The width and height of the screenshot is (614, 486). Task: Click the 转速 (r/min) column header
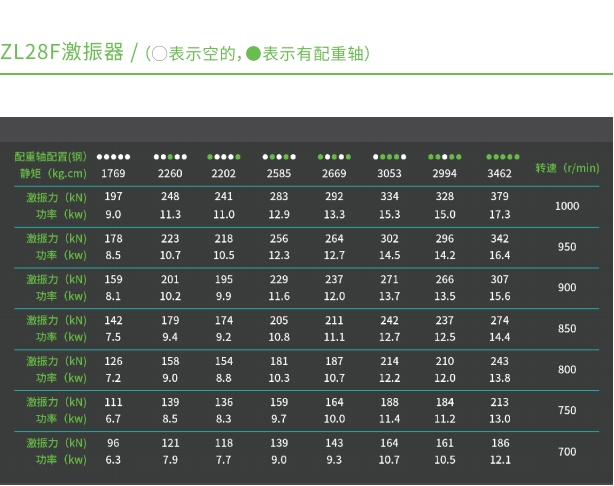click(x=567, y=167)
